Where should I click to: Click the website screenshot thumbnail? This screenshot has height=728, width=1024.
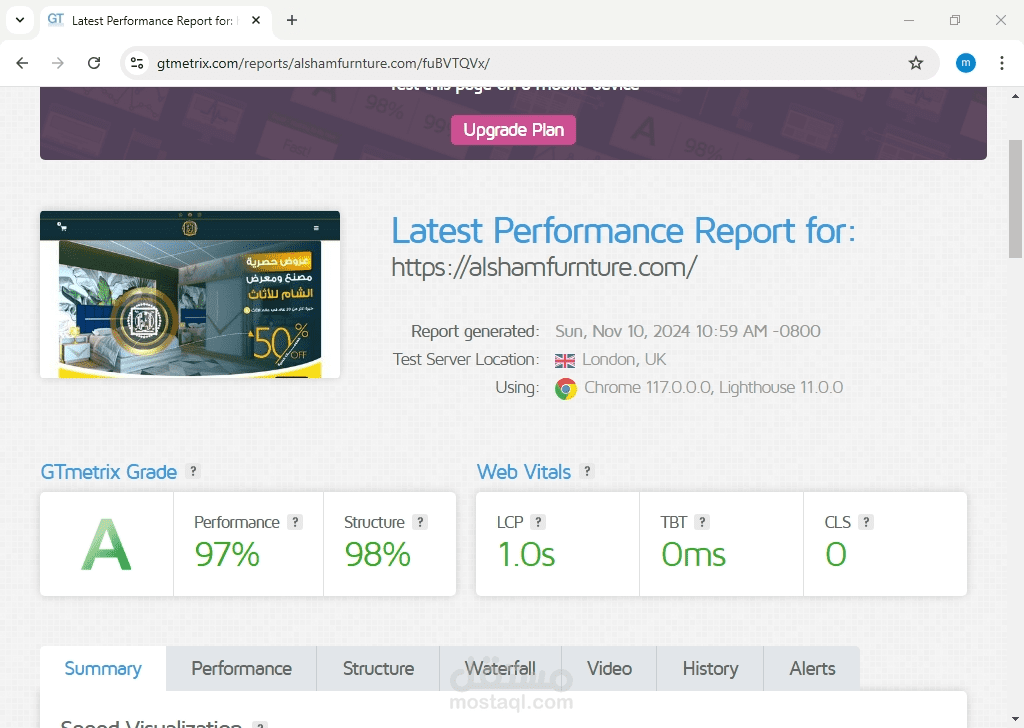190,294
